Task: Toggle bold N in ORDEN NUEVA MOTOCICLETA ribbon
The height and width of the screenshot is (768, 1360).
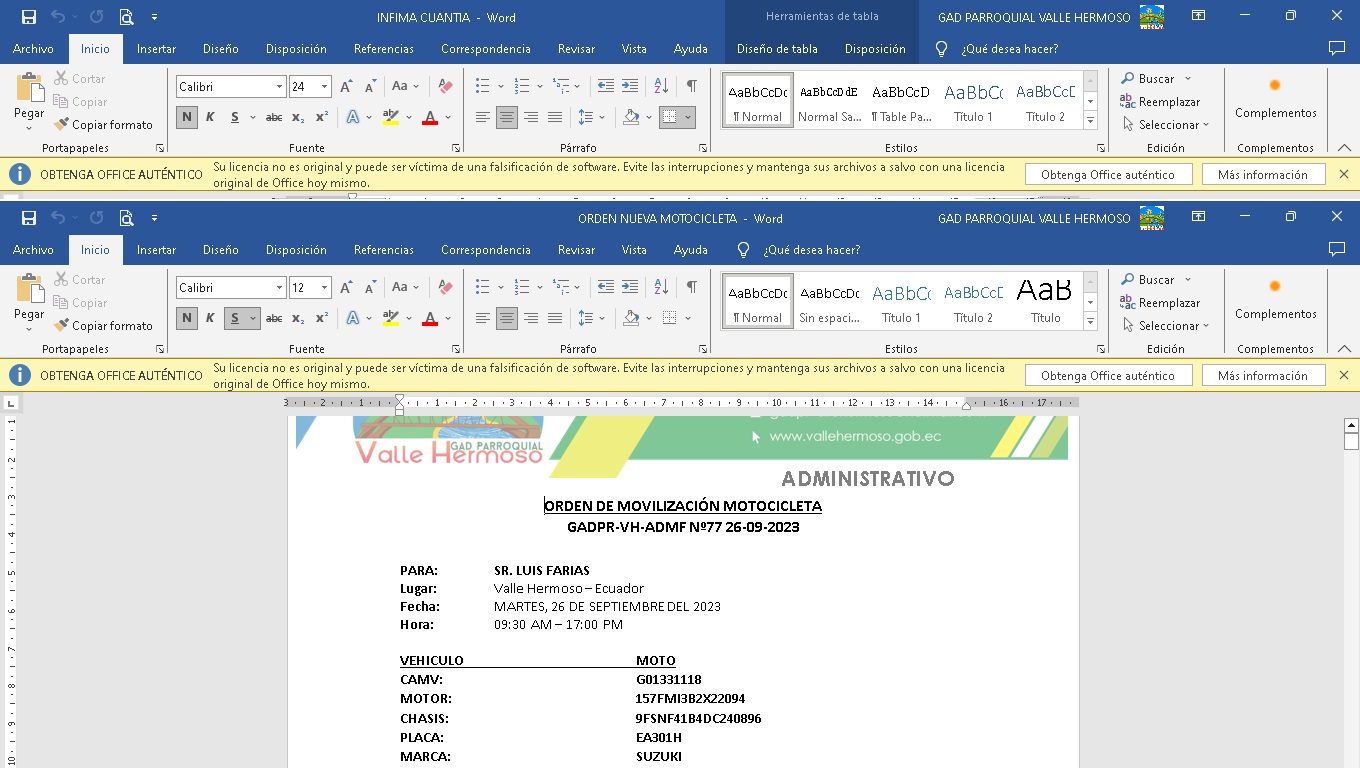Action: pos(187,318)
